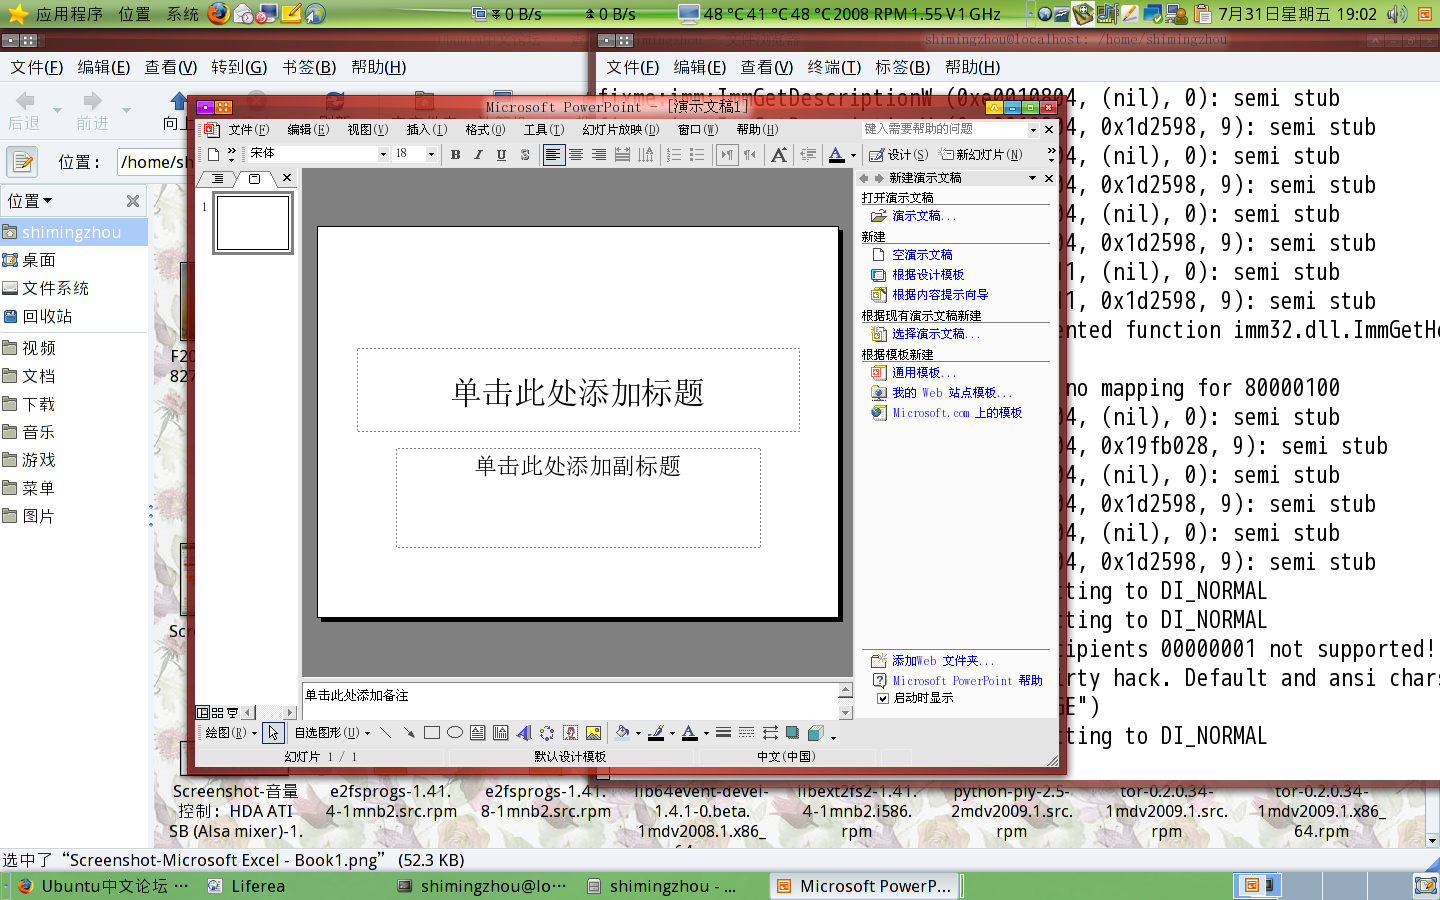Insert a diagram or organization chart
The width and height of the screenshot is (1440, 900).
point(547,732)
